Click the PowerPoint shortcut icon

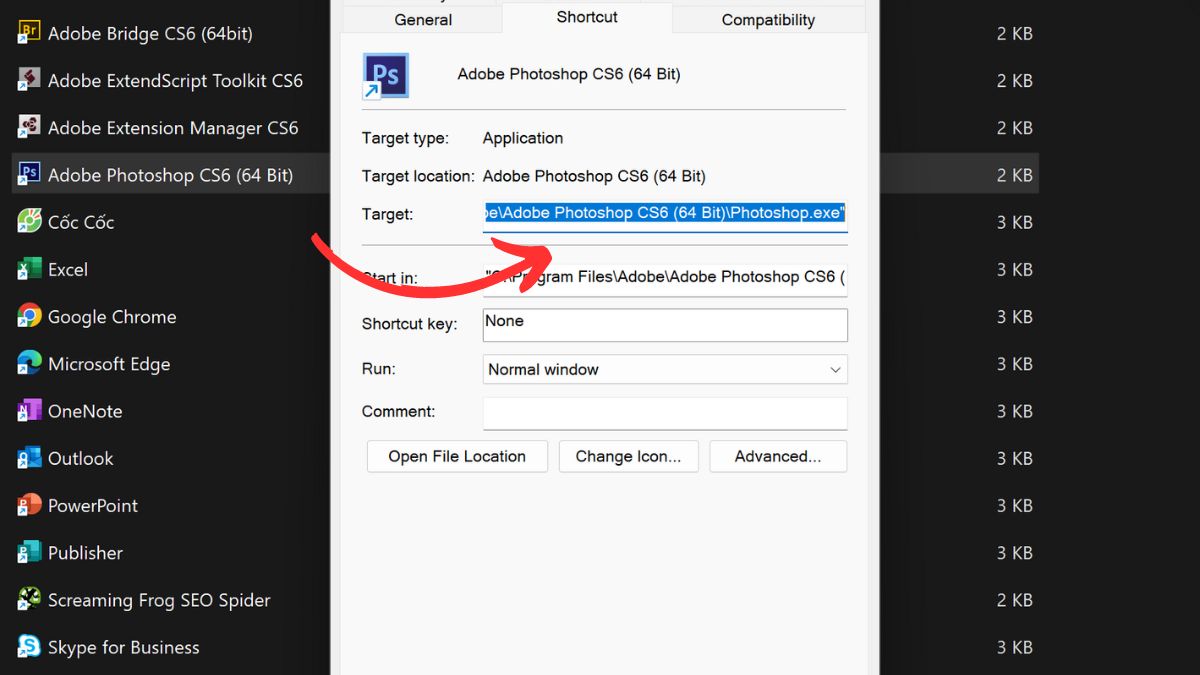pos(29,505)
